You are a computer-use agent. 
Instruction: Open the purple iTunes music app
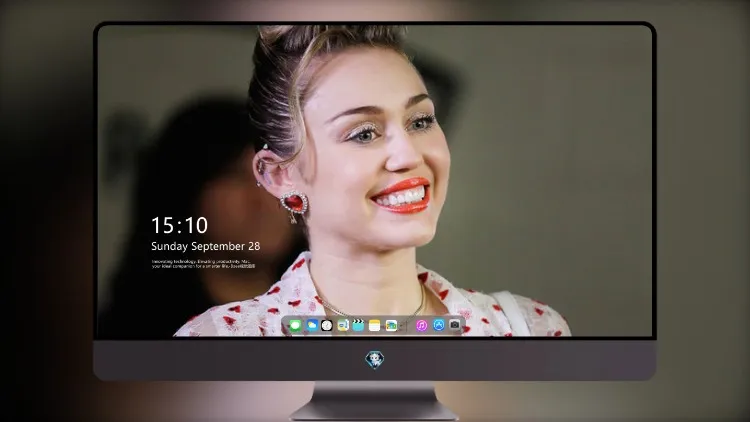click(x=421, y=326)
